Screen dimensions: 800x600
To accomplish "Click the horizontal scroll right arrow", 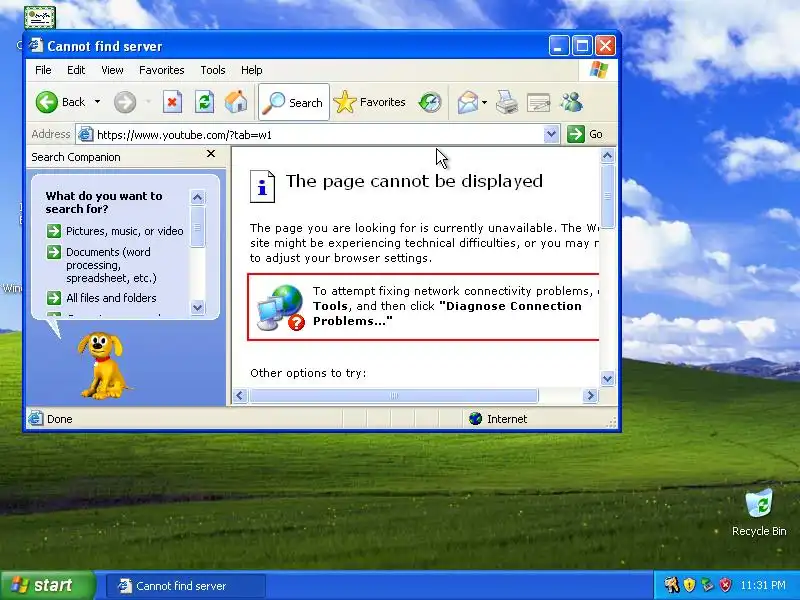I will (x=590, y=395).
